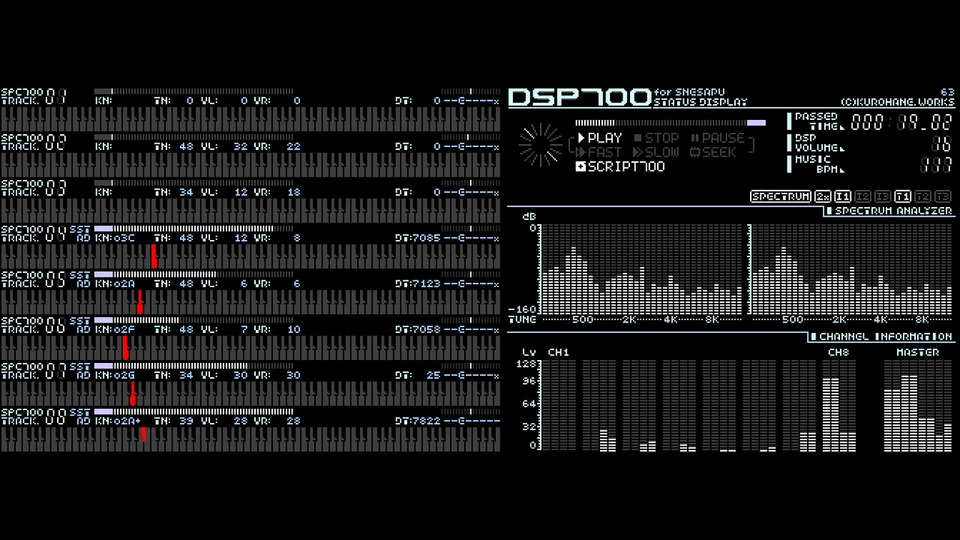Click the red o2G key on Track 07 keyboard
Viewport: 960px width, 540px height.
coord(133,393)
